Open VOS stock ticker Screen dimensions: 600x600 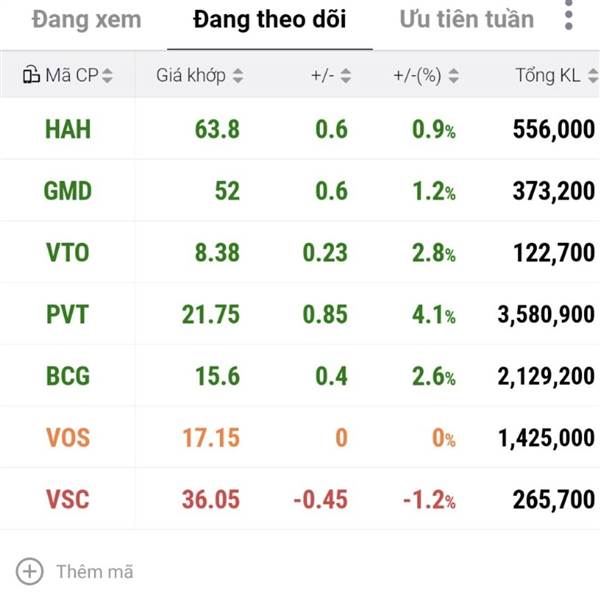point(67,438)
